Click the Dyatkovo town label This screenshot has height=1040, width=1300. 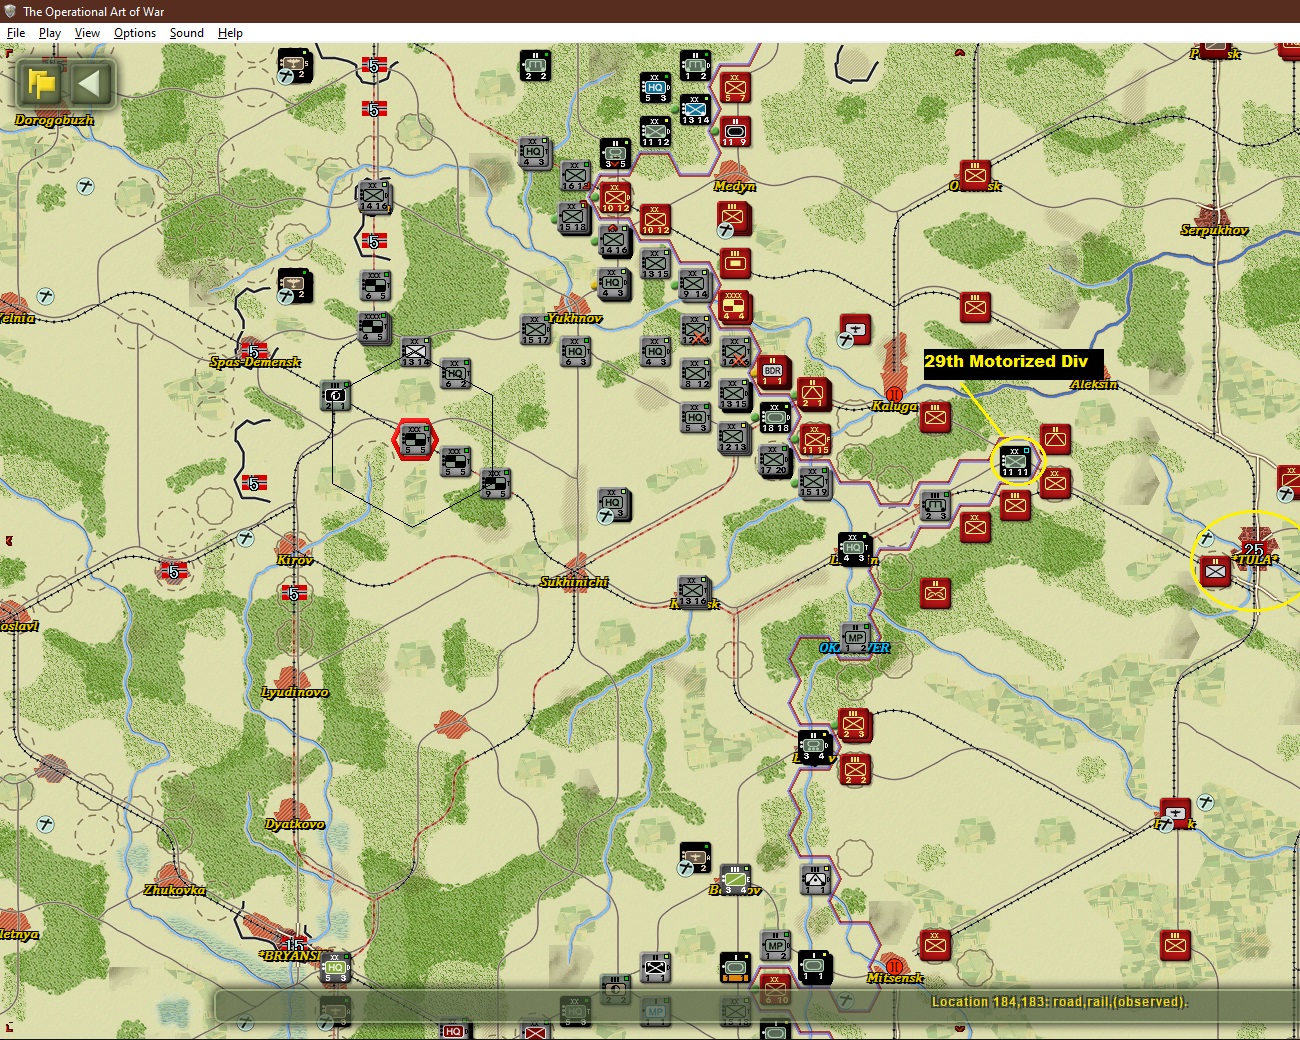(x=295, y=824)
